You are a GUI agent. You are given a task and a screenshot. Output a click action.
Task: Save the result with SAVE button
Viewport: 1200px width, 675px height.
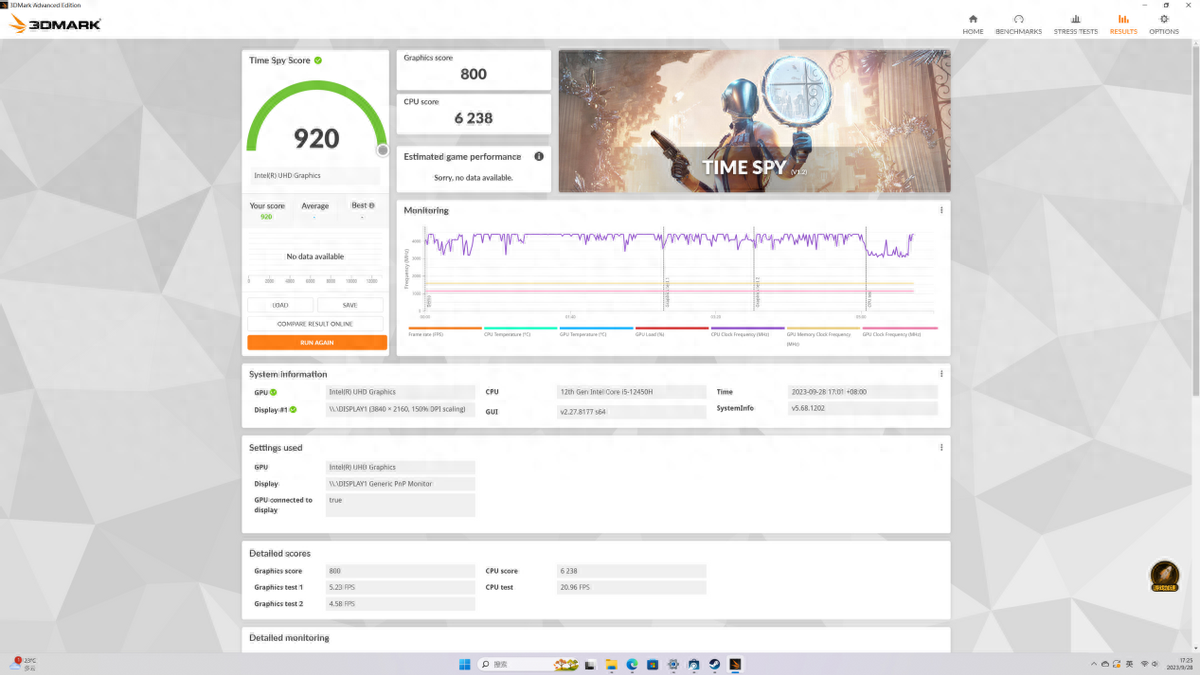coord(350,305)
